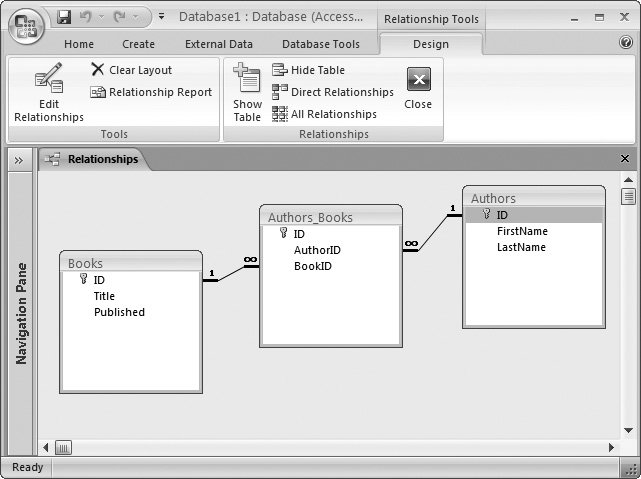Switch to the Database Tools tab

pyautogui.click(x=320, y=44)
